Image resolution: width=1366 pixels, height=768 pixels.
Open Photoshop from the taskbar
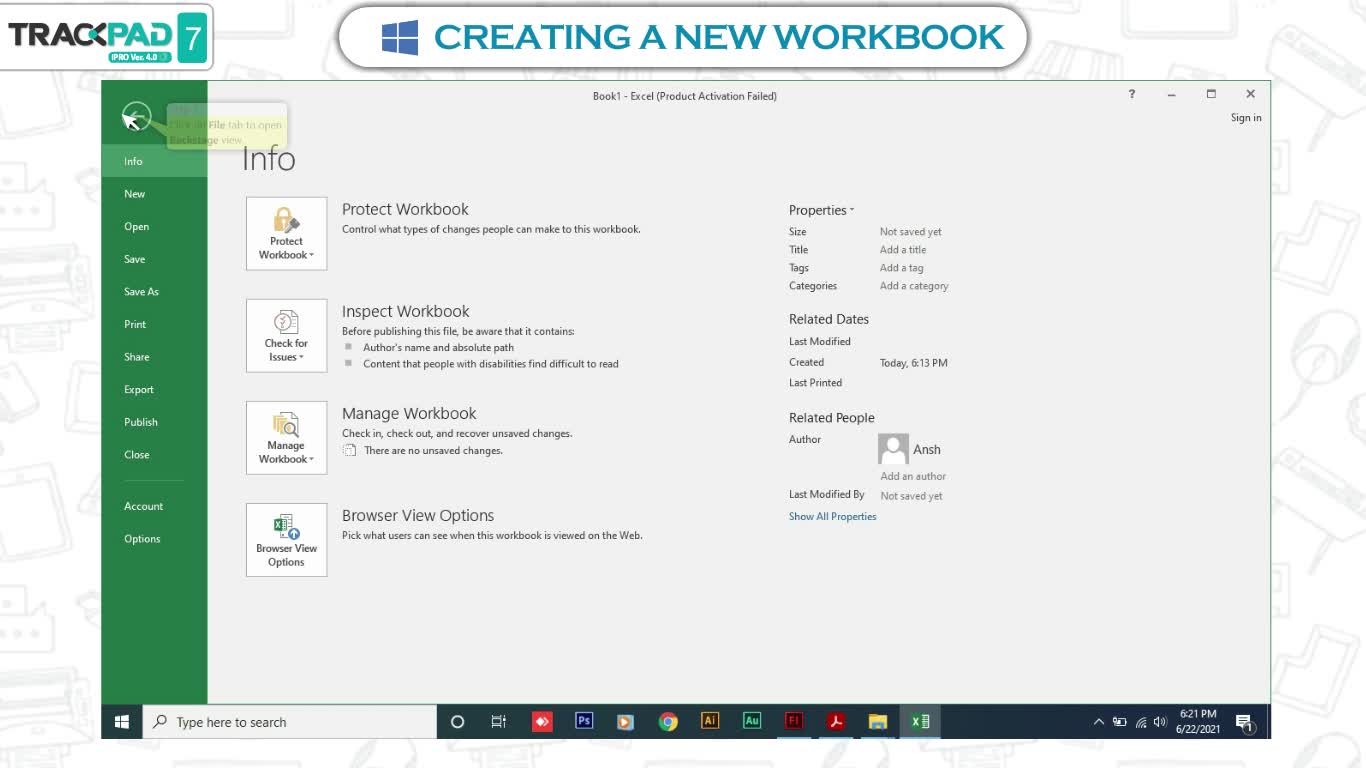tap(584, 721)
